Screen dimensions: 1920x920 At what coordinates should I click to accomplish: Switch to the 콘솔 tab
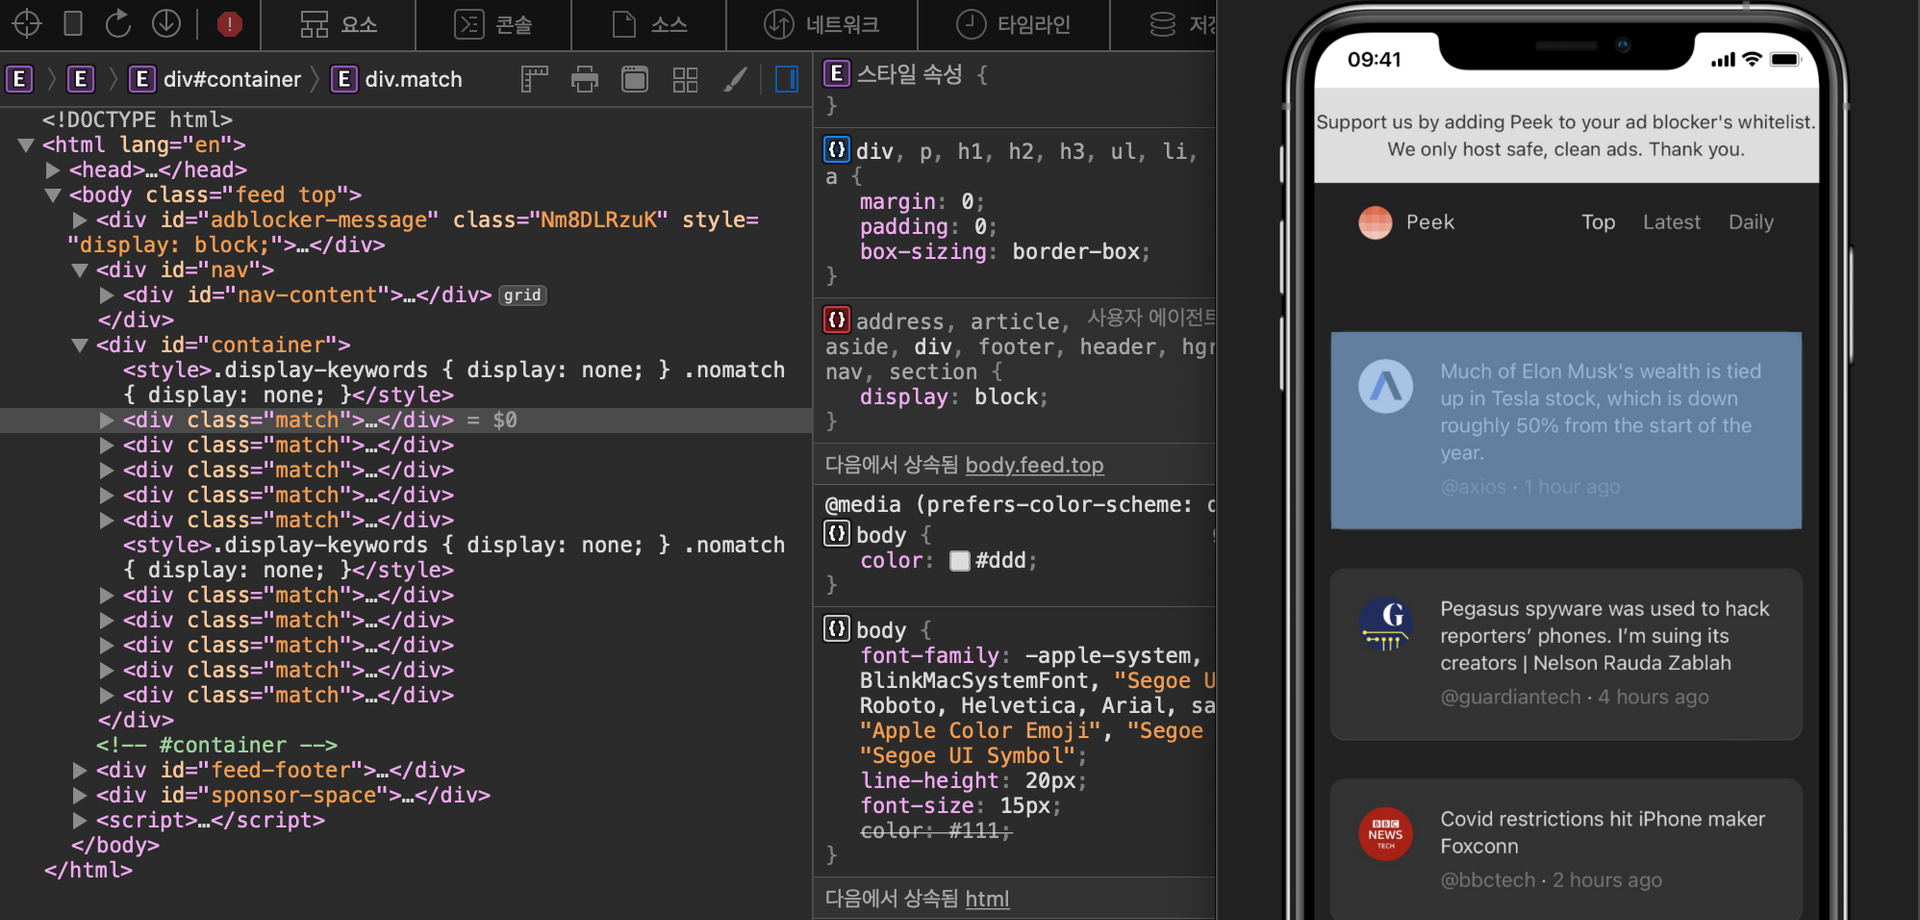point(493,24)
